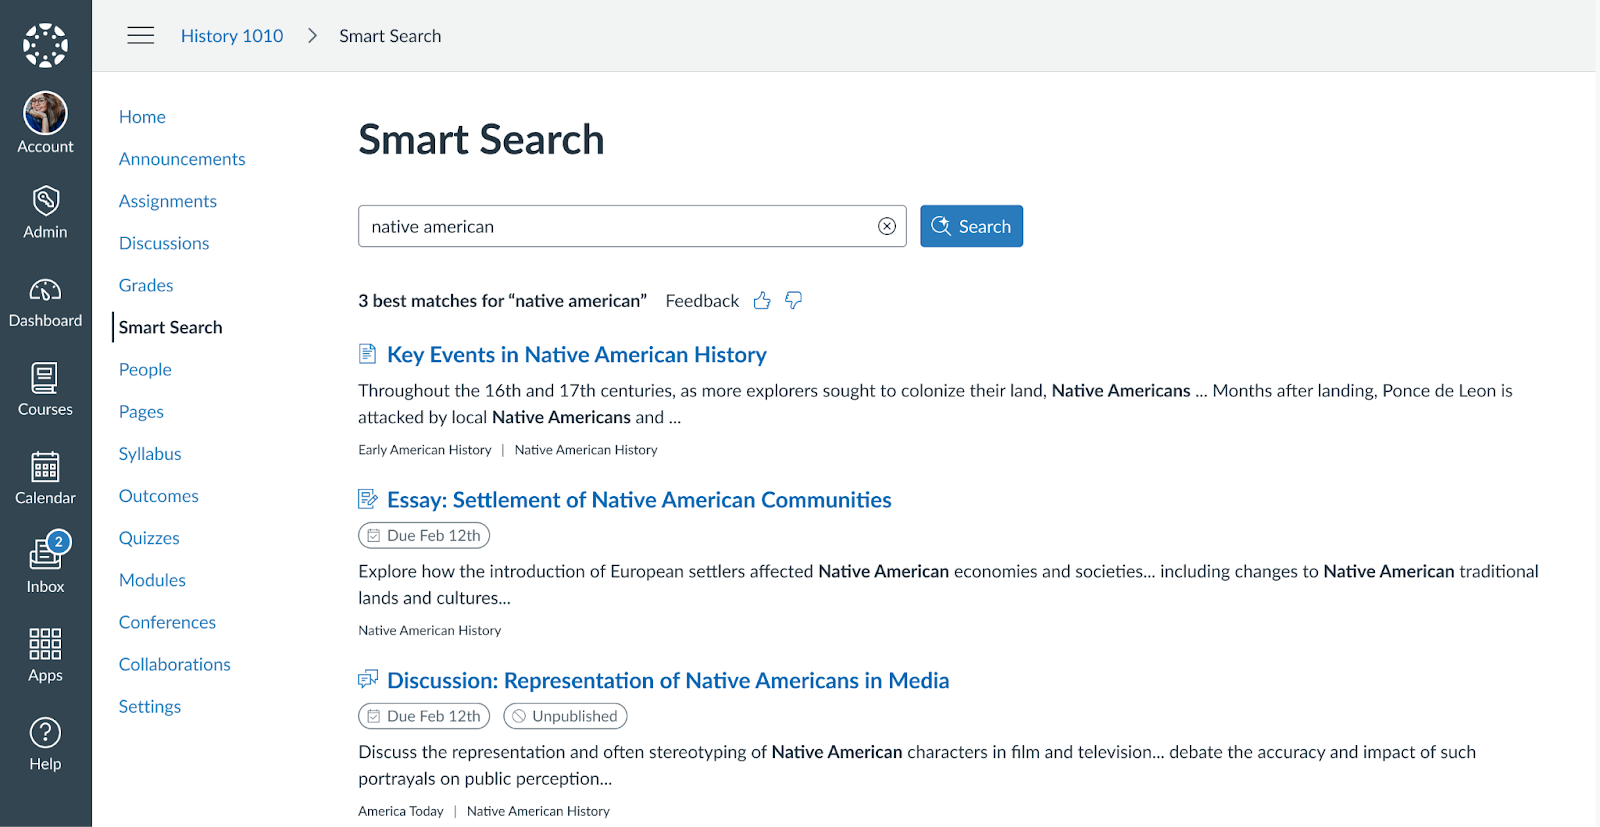Go to Home in course menu
The height and width of the screenshot is (827, 1600).
tap(142, 117)
